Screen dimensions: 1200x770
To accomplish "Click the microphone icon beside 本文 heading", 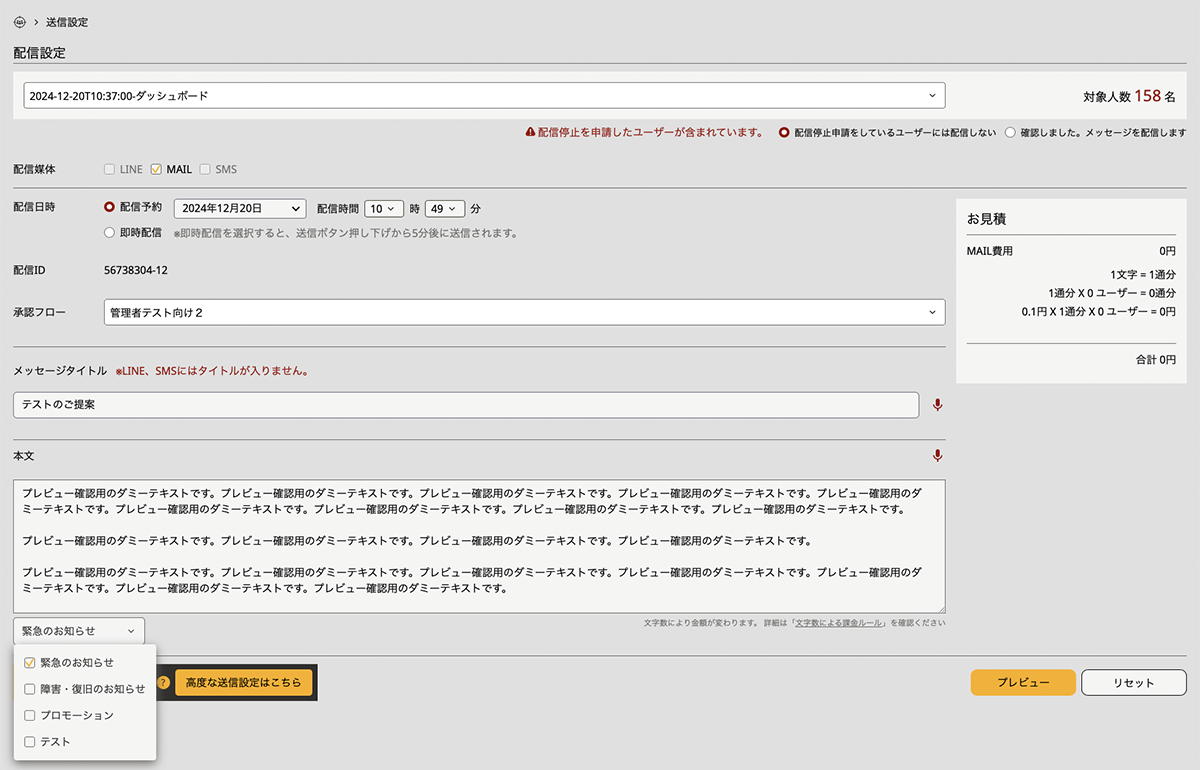I will coord(937,456).
